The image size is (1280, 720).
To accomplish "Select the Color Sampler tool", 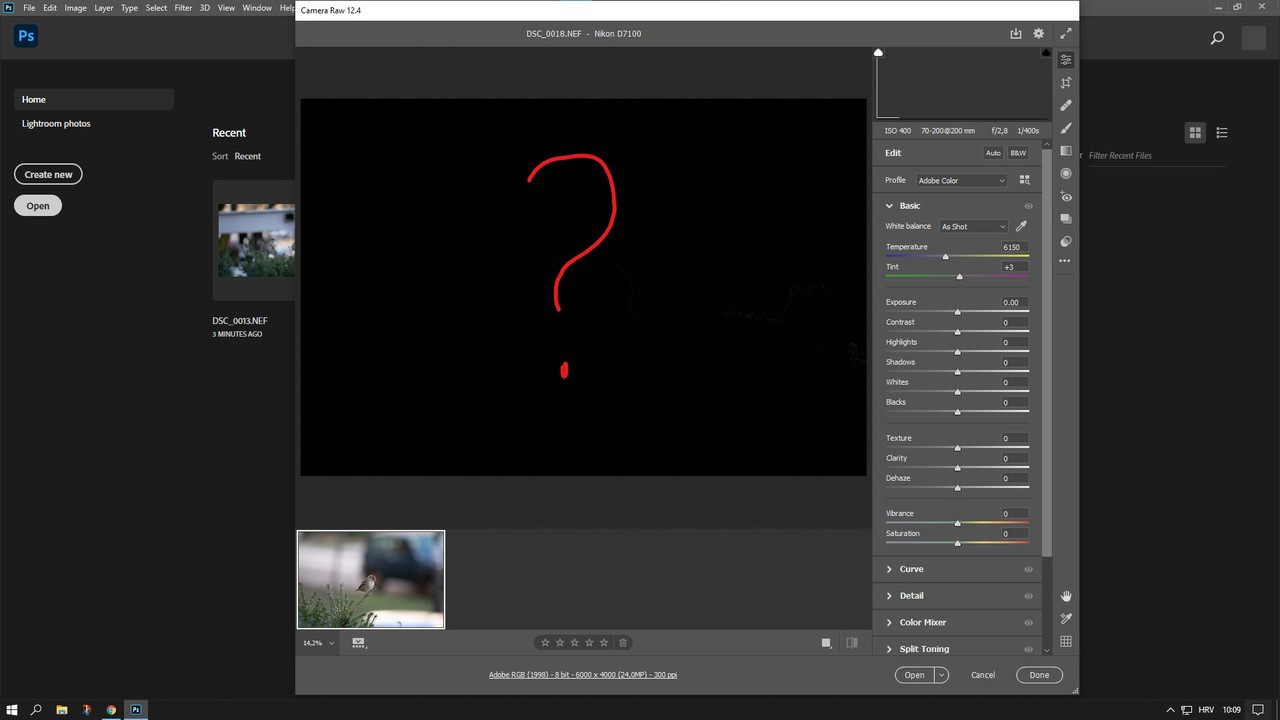I will [1066, 619].
